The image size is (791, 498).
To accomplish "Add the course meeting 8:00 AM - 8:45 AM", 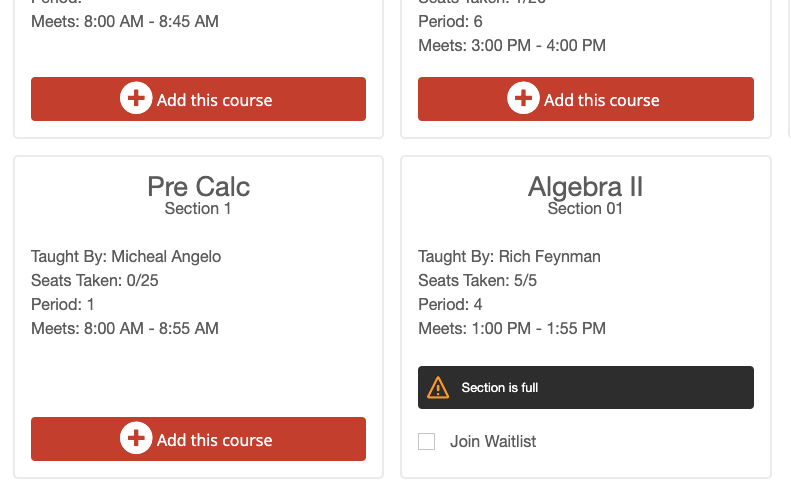I will (x=198, y=99).
